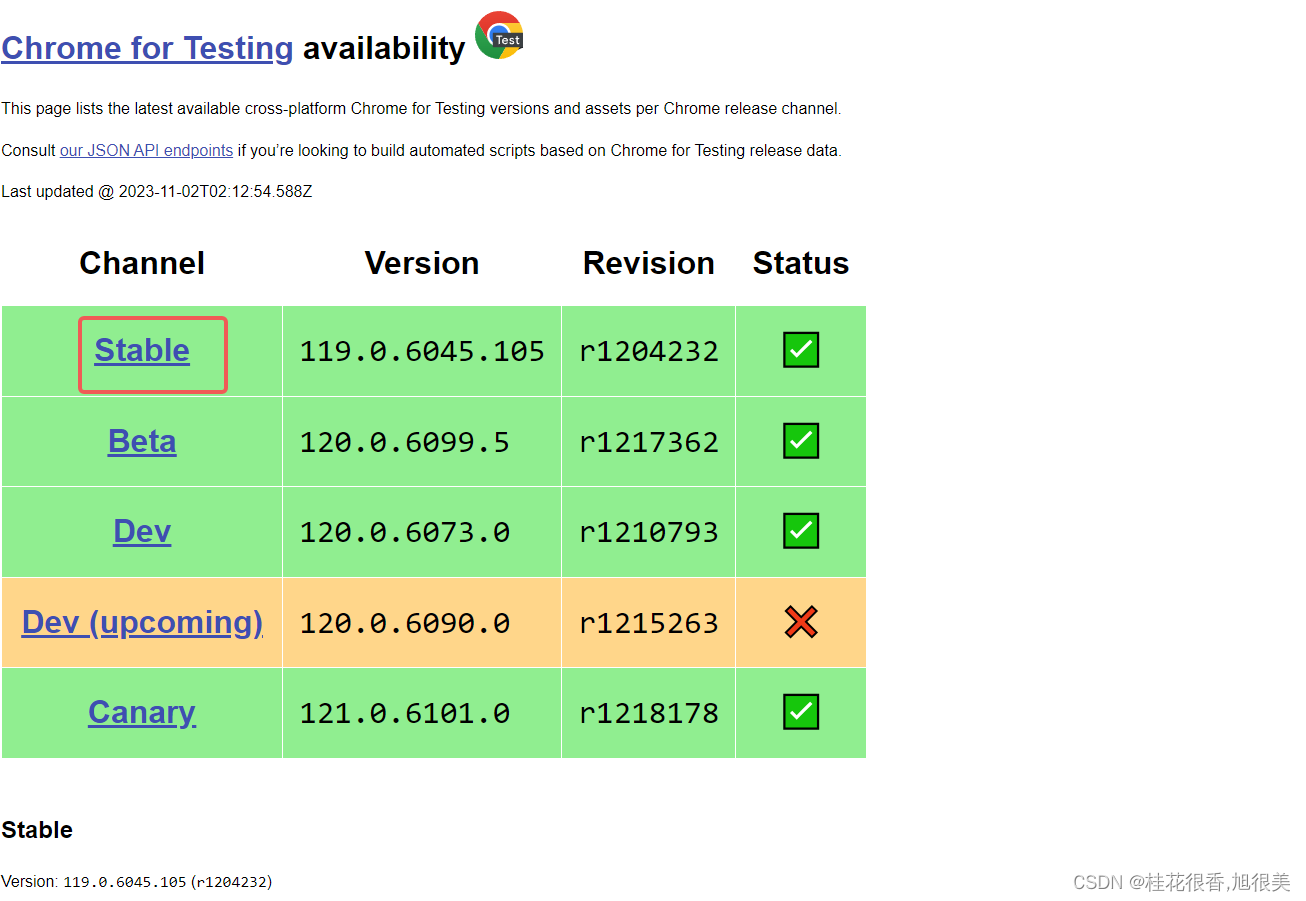Click the green checkmark in Stable row

coord(801,350)
